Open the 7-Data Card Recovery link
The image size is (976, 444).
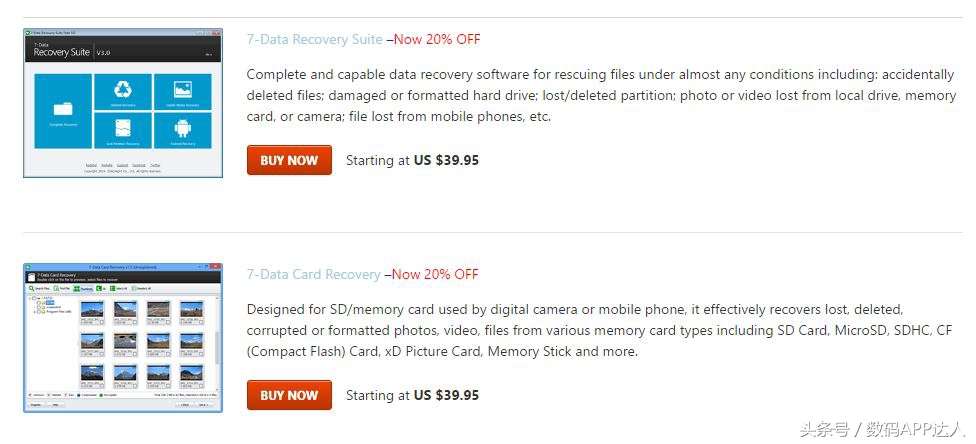[x=313, y=274]
